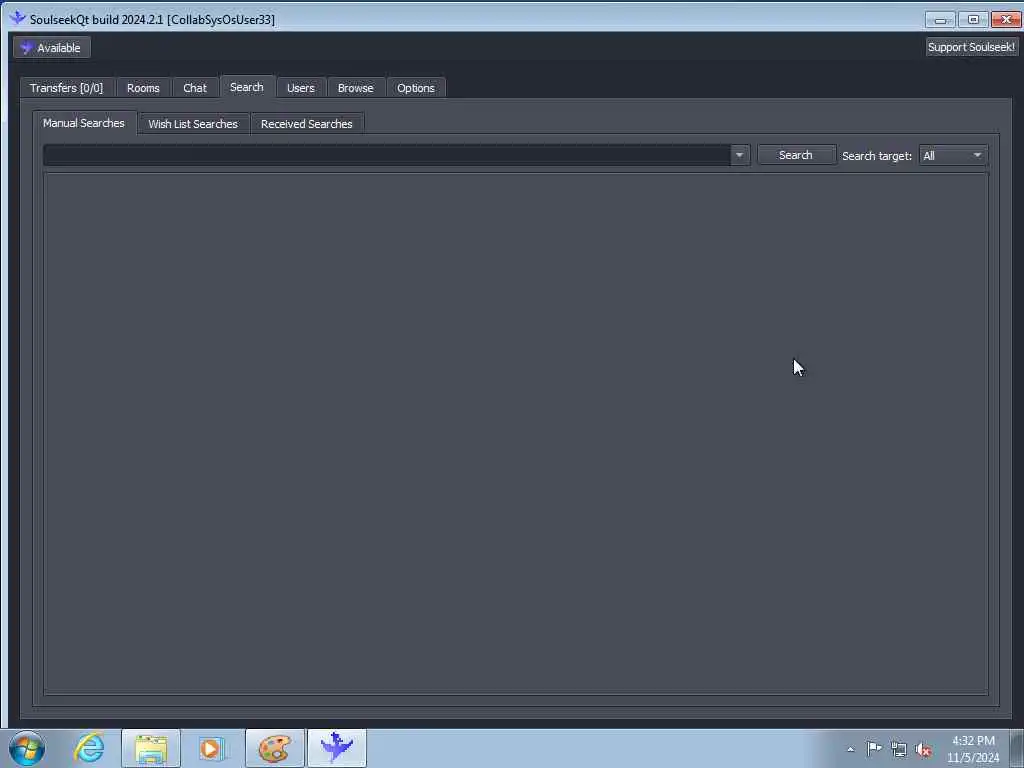Image resolution: width=1024 pixels, height=768 pixels.
Task: Minimize the SoulseekQt window
Action: pyautogui.click(x=940, y=20)
